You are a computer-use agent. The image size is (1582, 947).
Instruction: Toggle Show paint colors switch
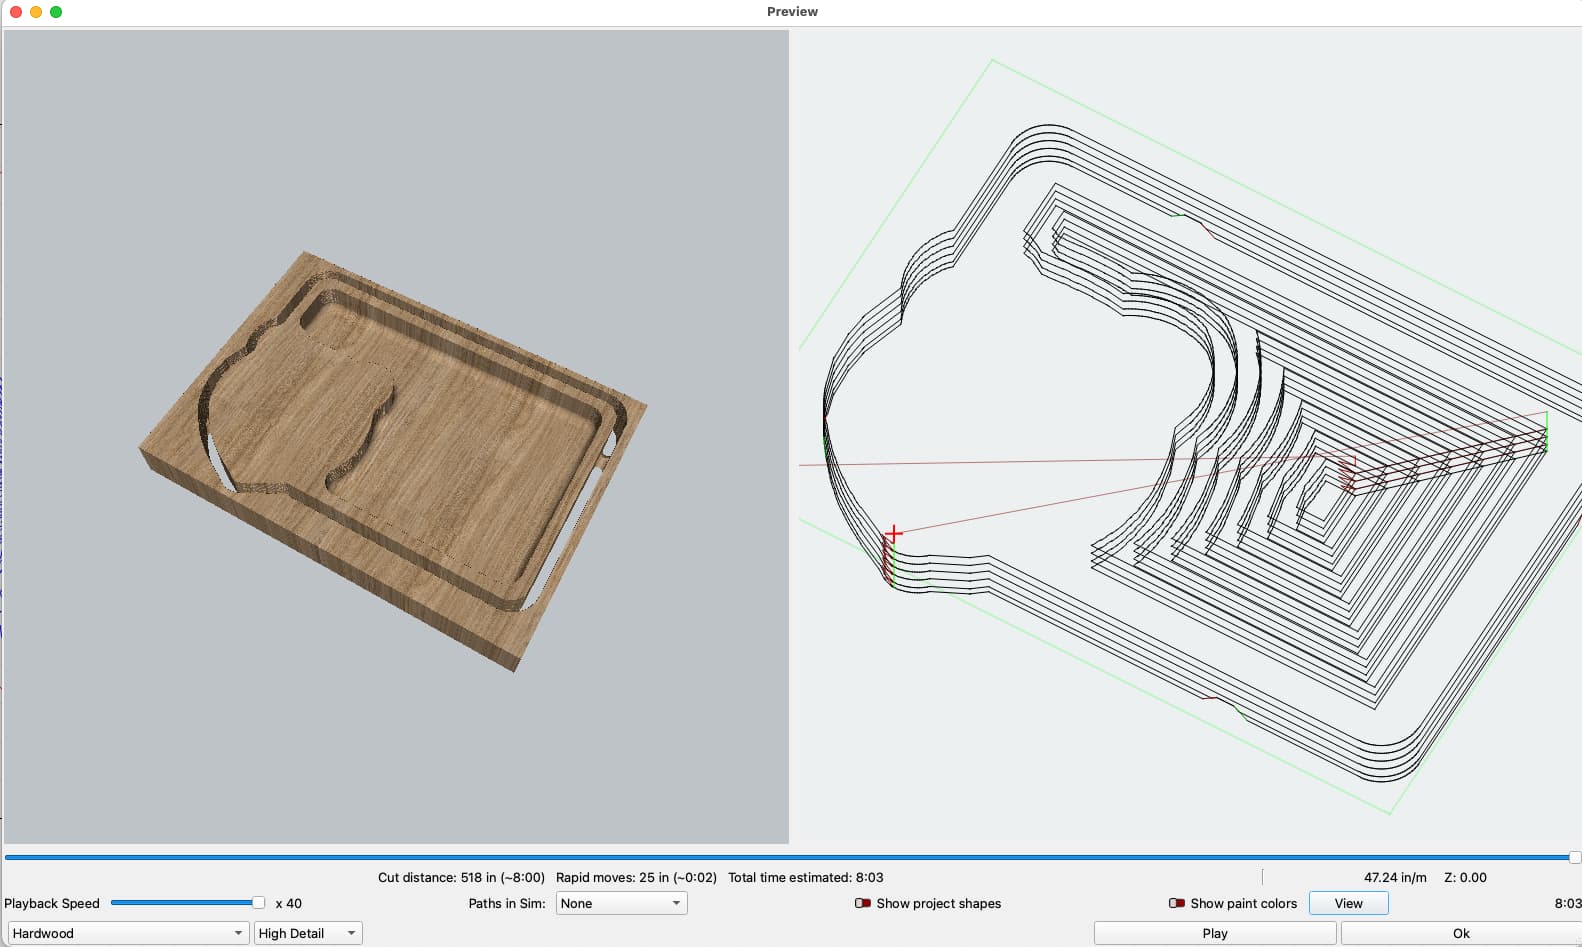(x=1177, y=903)
